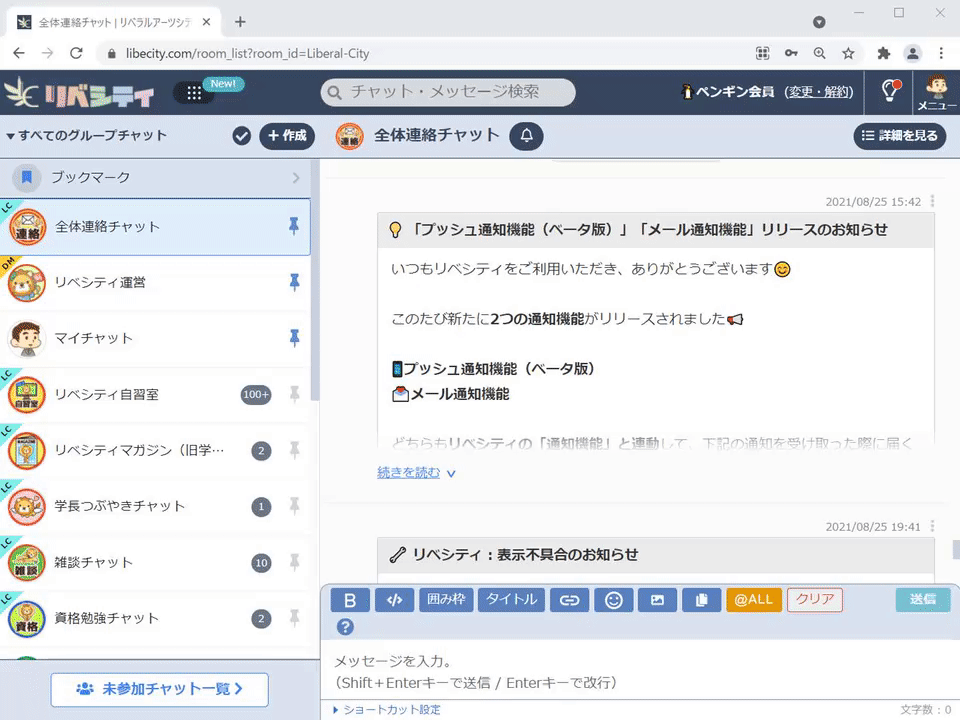
Task: Open 学長つぶやきチャット
Action: click(156, 506)
